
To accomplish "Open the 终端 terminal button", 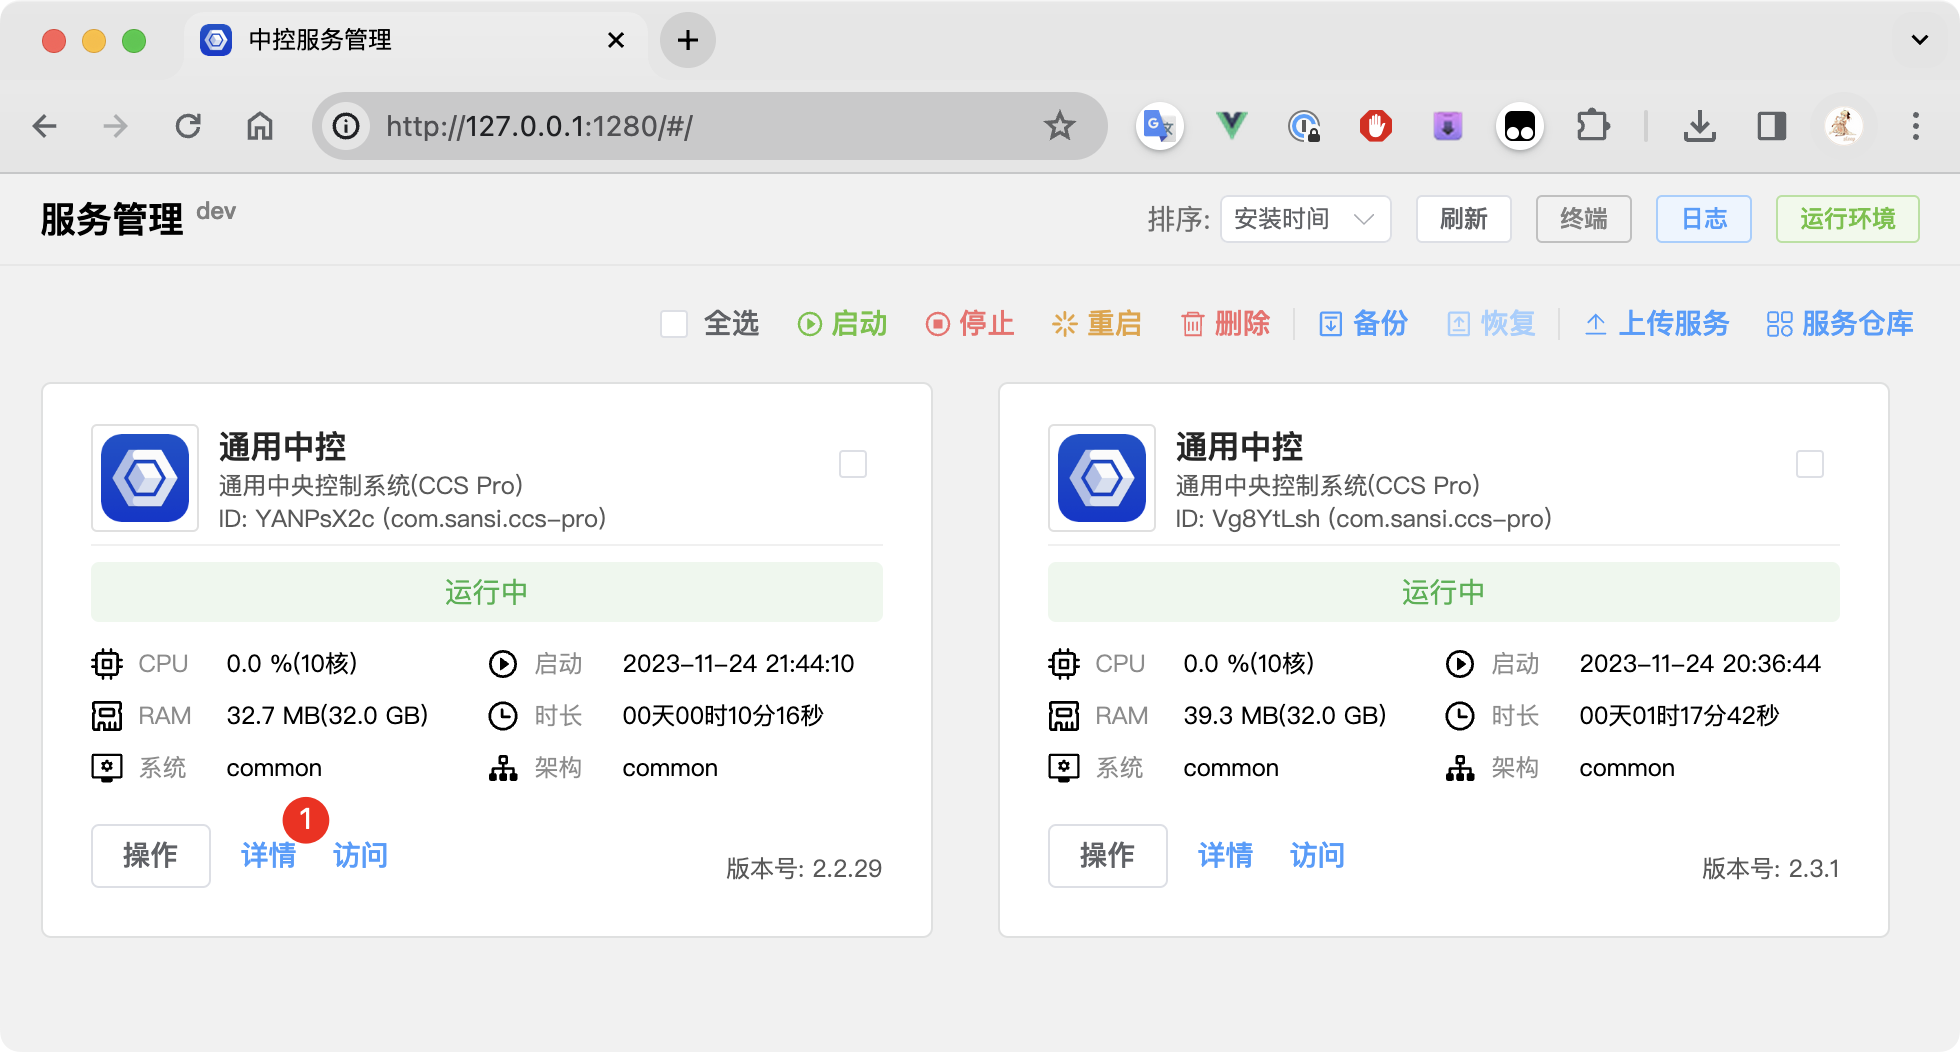I will 1583,219.
